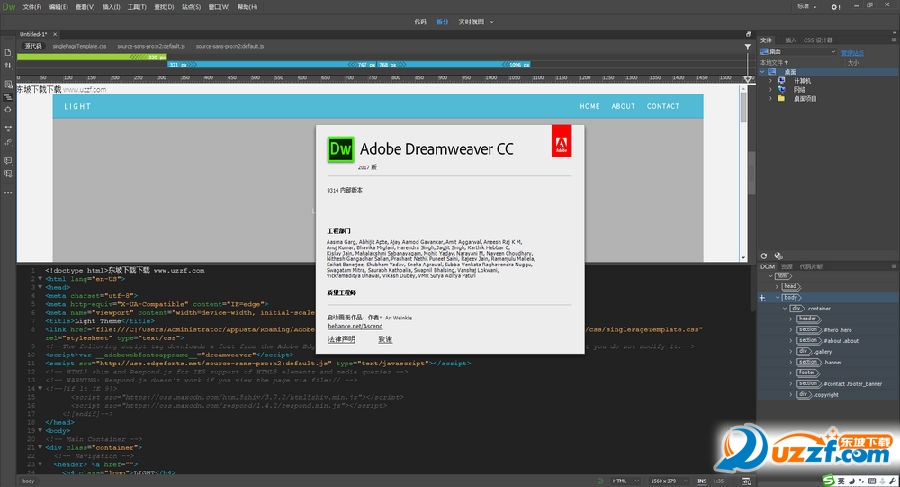Click the Apply Comment icon in left toolbar

coord(8,160)
